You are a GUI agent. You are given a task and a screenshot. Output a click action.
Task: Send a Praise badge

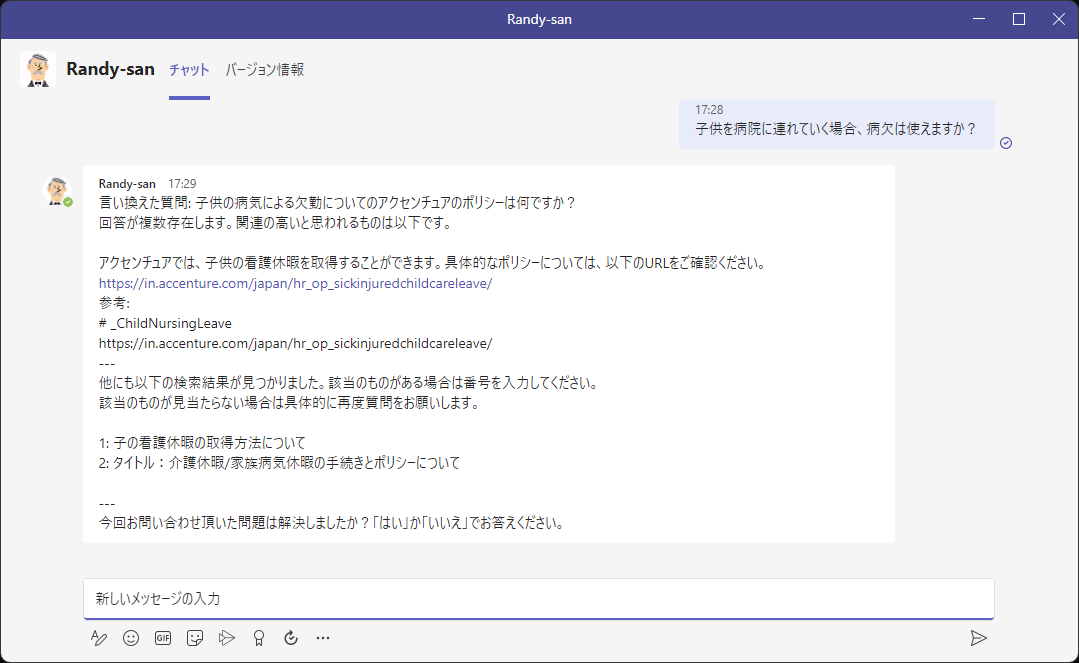coord(258,637)
